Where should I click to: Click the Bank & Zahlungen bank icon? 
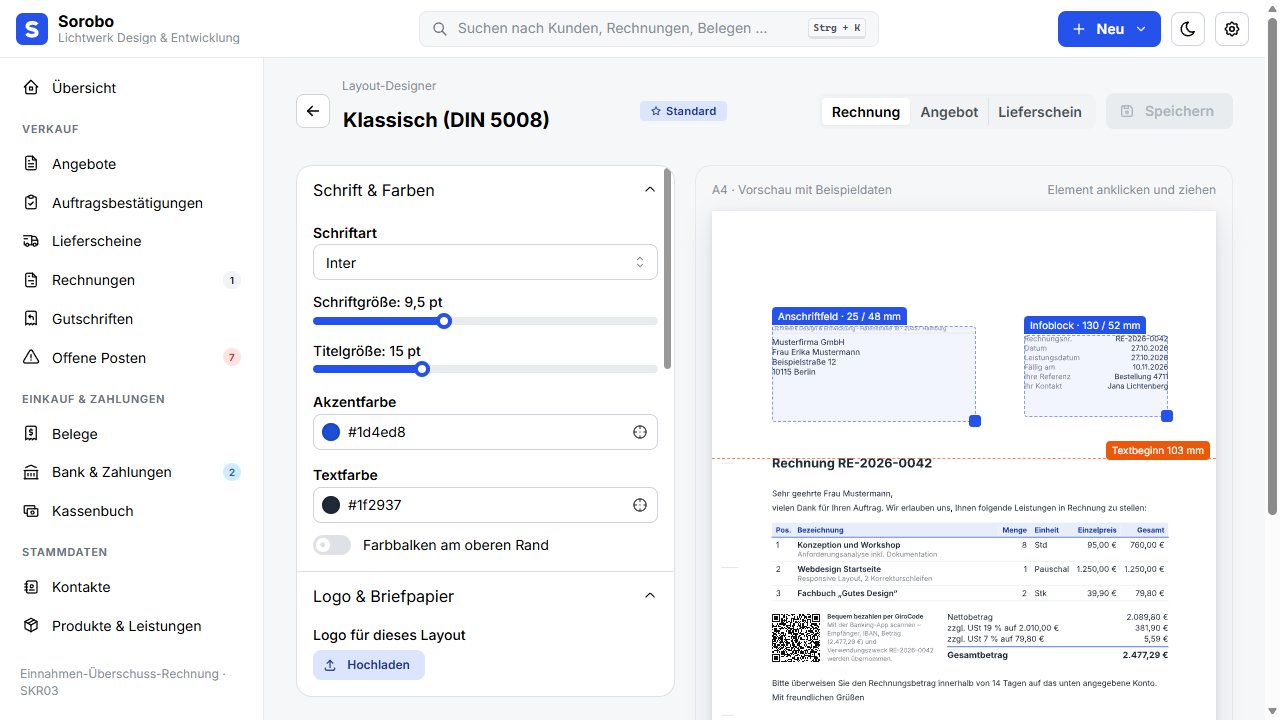point(32,472)
